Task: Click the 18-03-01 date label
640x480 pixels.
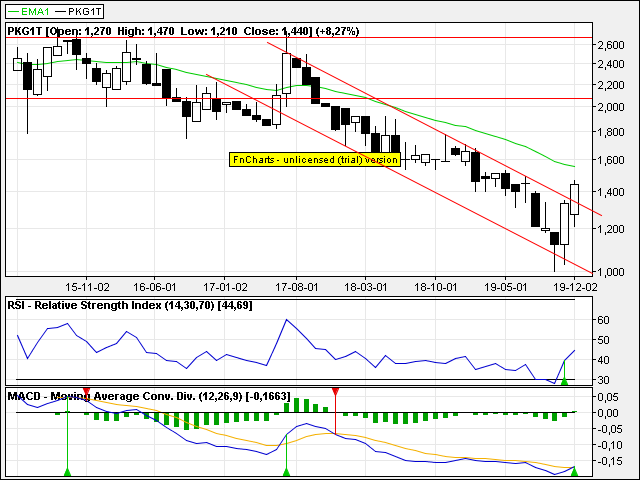Action: point(366,287)
